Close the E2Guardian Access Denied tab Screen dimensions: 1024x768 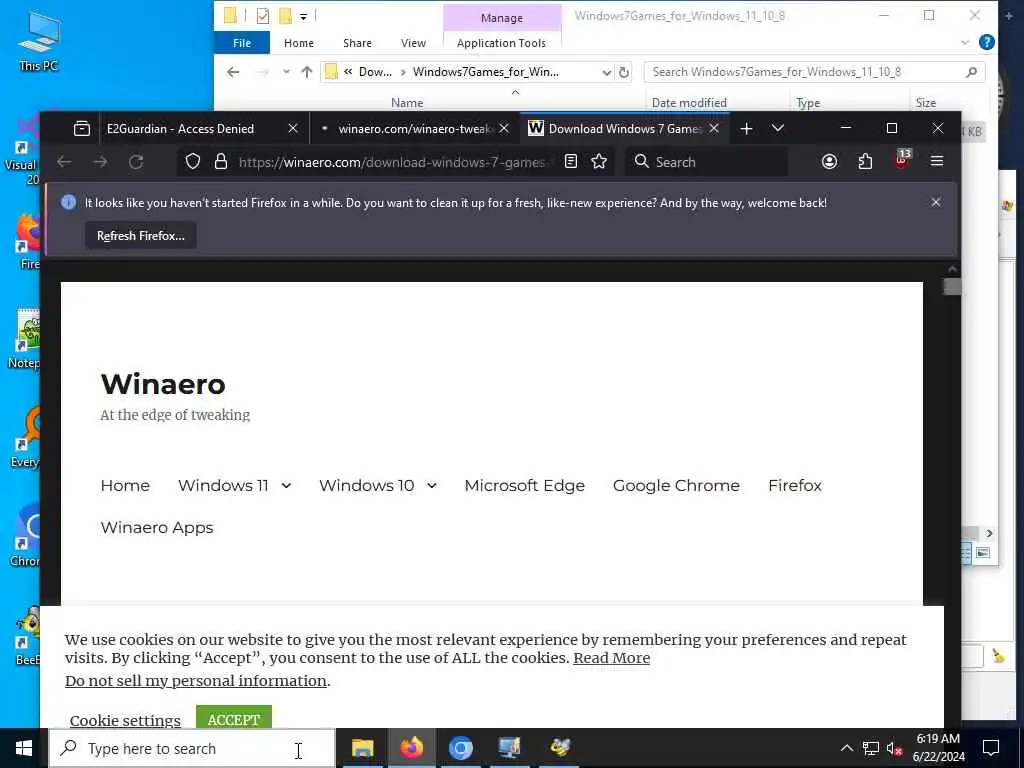[293, 129]
